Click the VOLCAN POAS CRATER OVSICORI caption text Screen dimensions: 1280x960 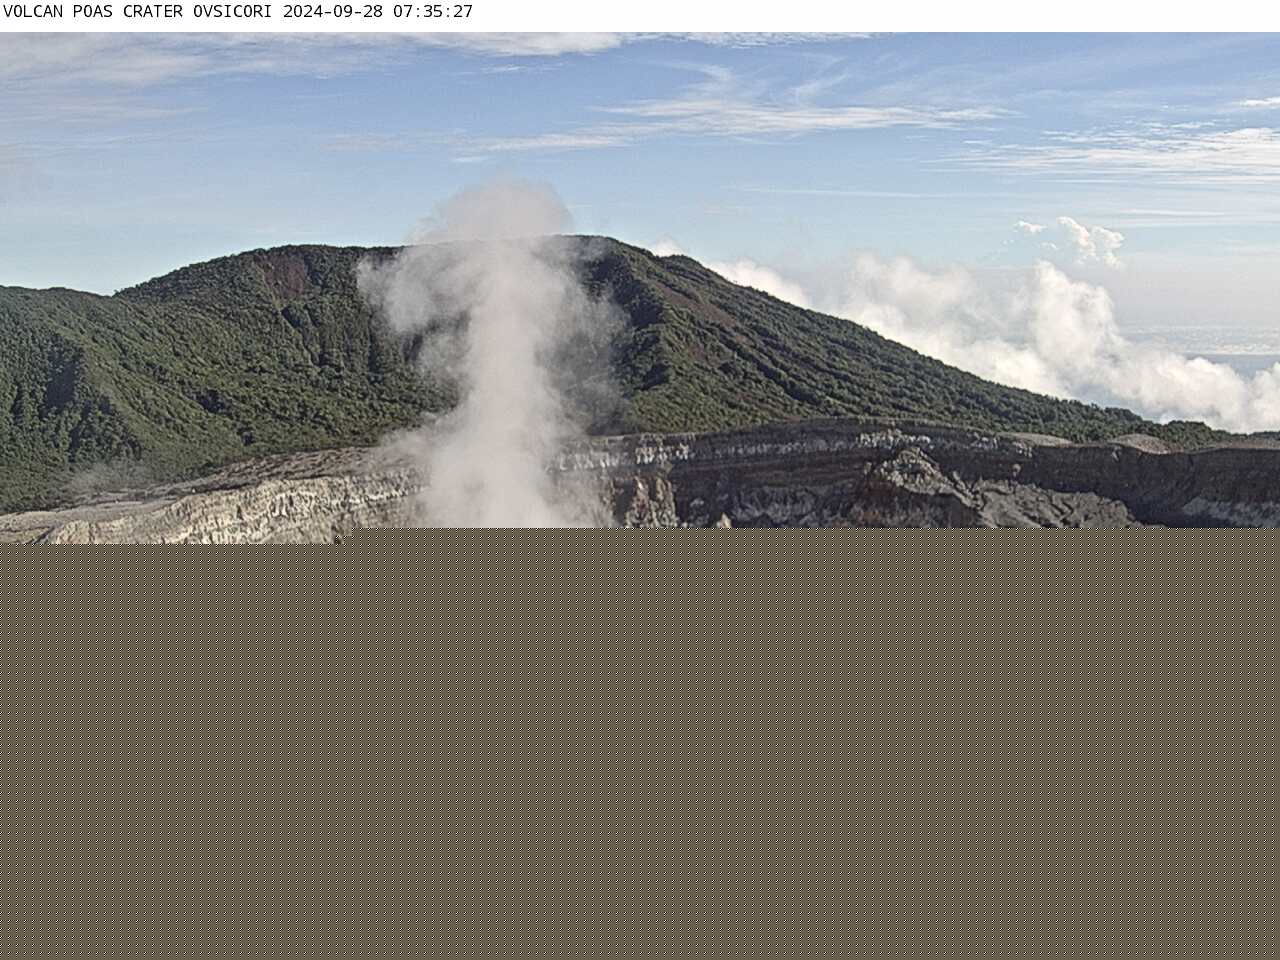(x=138, y=12)
